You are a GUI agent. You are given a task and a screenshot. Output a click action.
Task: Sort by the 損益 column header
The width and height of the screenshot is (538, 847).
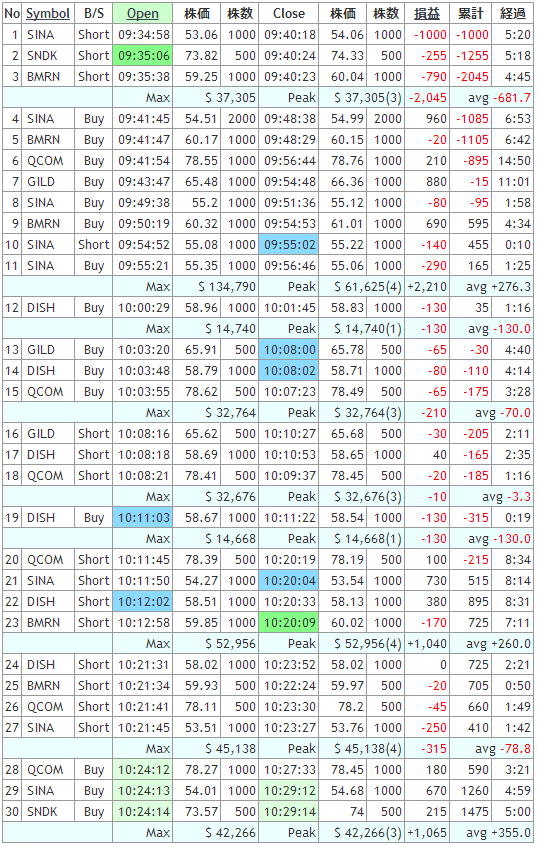click(427, 14)
